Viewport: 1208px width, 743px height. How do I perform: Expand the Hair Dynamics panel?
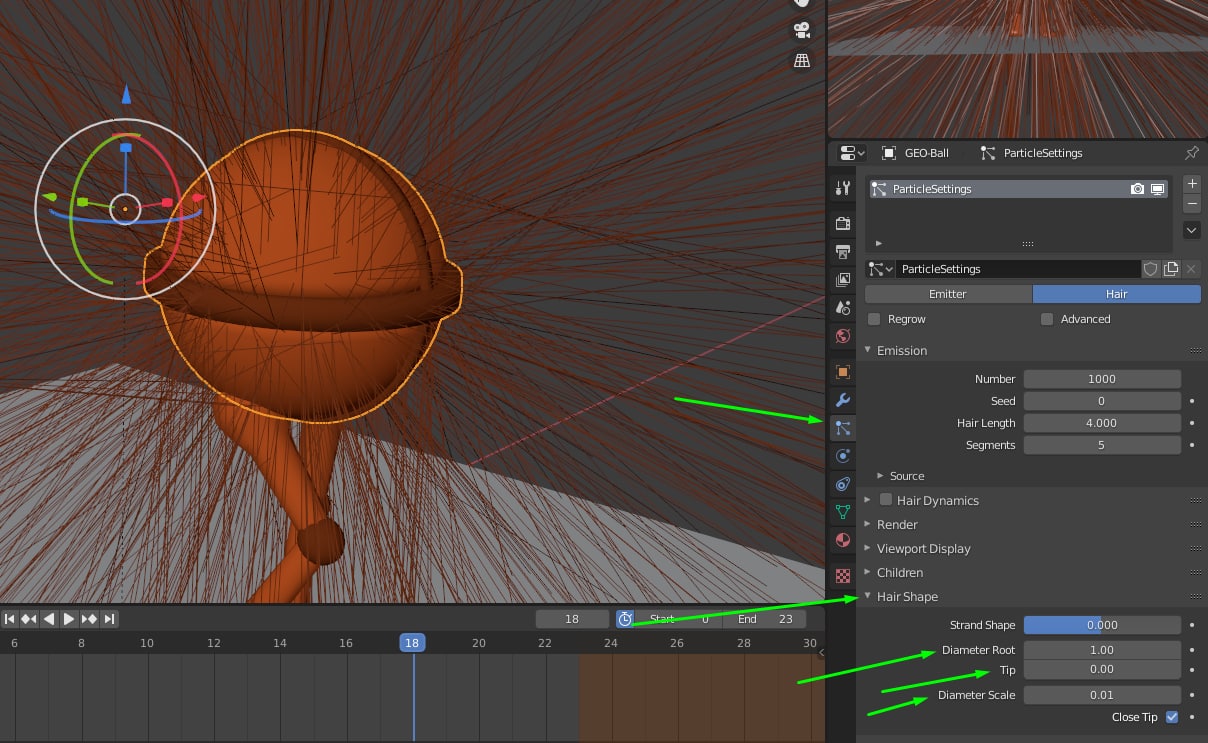click(x=868, y=500)
